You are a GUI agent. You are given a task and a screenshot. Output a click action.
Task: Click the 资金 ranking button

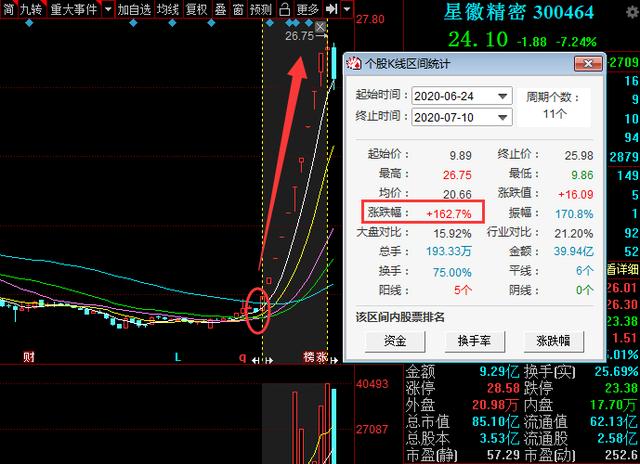point(395,341)
